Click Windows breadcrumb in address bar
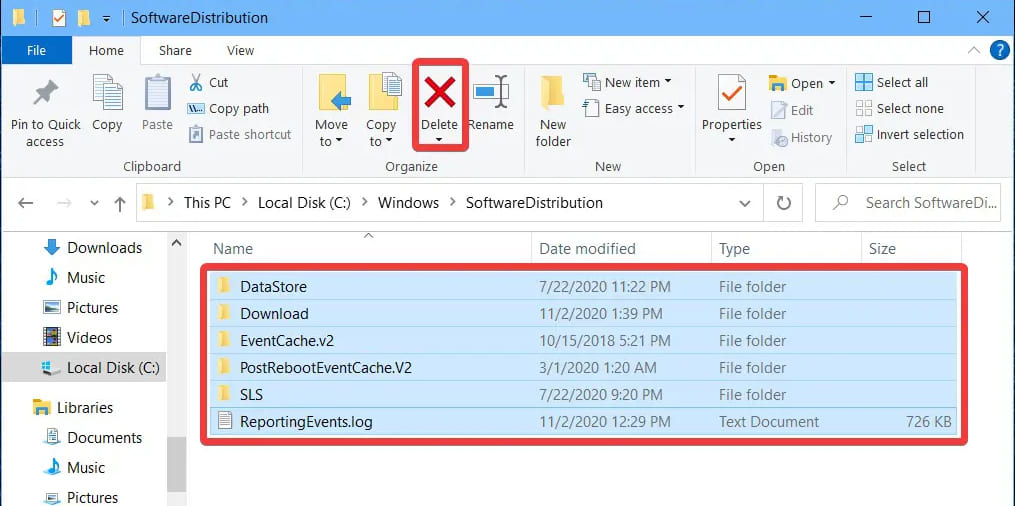 pos(408,203)
